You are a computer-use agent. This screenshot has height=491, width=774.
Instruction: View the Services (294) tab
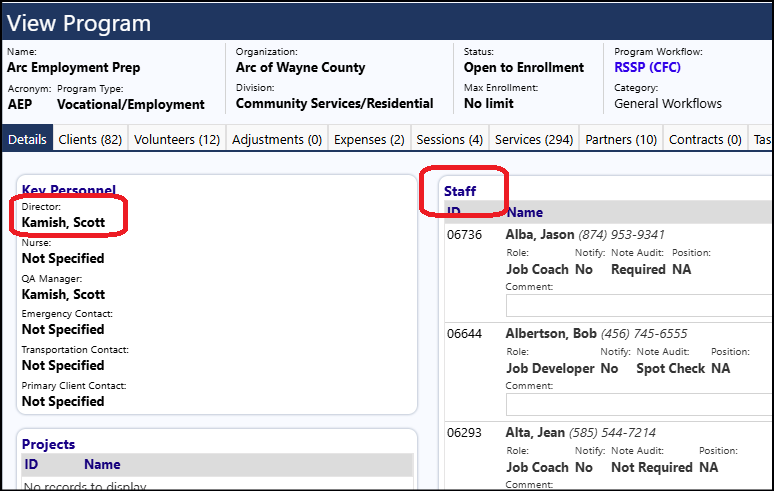(x=534, y=139)
